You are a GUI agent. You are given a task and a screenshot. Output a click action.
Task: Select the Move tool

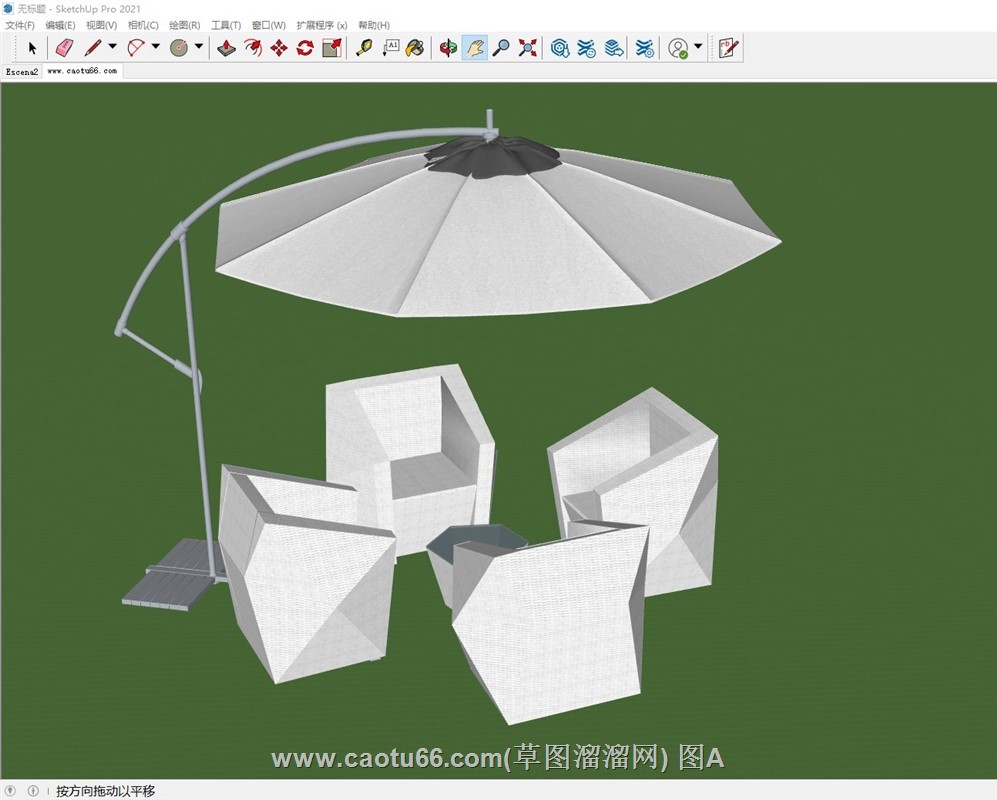click(278, 48)
